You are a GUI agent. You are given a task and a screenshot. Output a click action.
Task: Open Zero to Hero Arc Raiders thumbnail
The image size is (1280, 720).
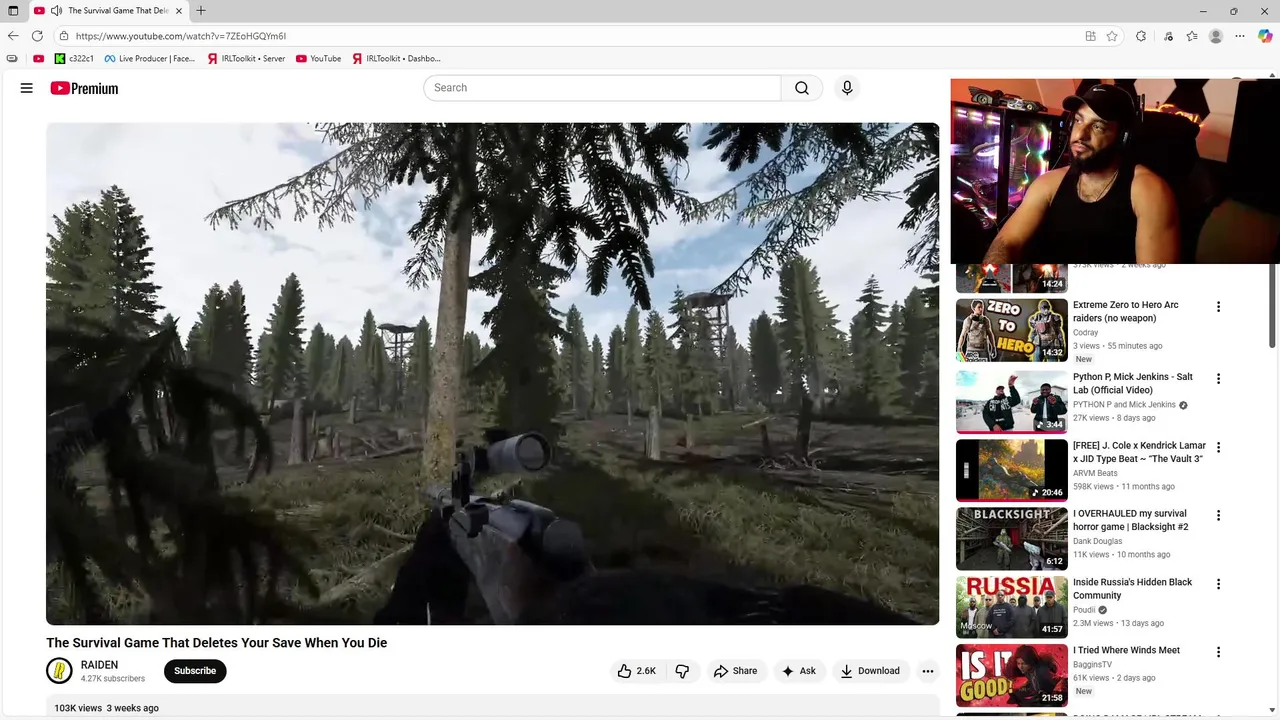tap(1011, 330)
